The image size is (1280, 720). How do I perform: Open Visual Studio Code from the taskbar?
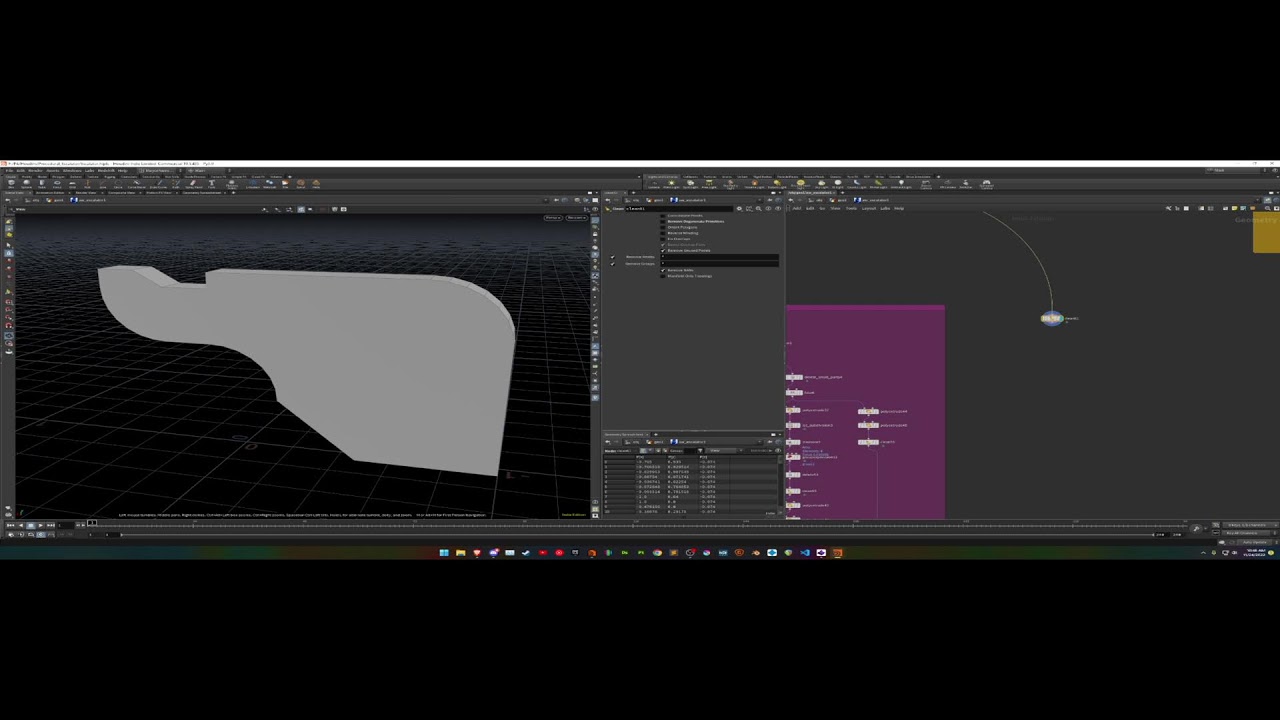point(804,552)
